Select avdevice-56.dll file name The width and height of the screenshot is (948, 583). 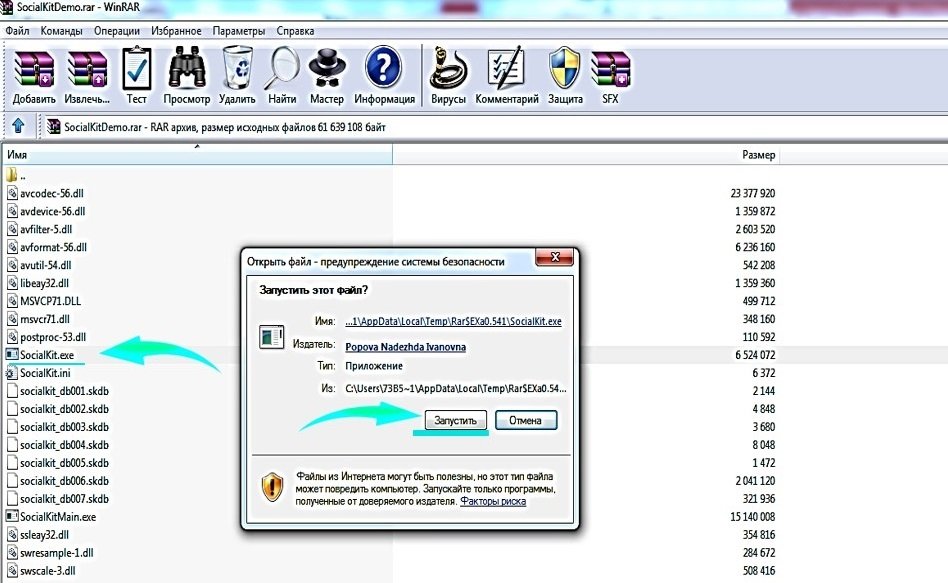[53, 211]
